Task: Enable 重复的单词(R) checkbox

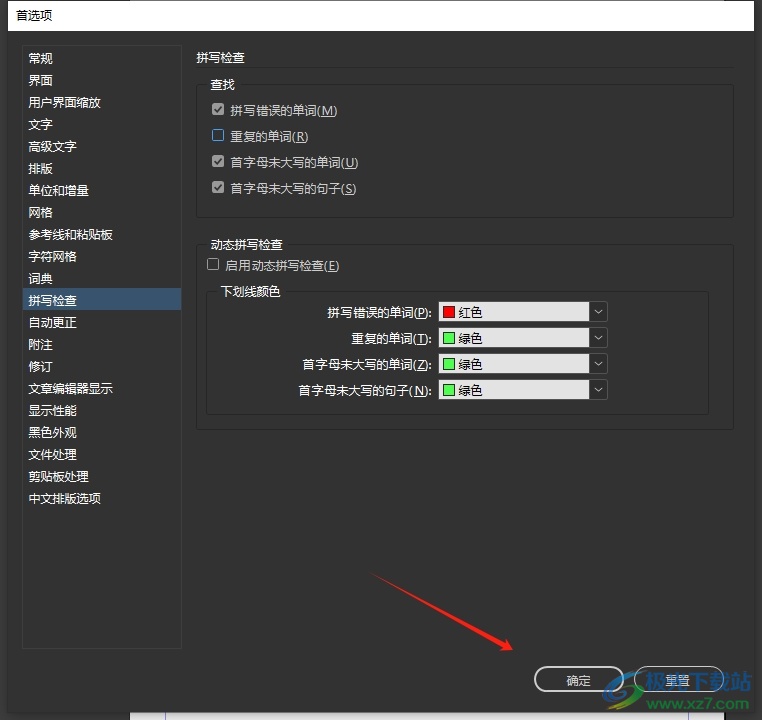Action: coord(218,135)
